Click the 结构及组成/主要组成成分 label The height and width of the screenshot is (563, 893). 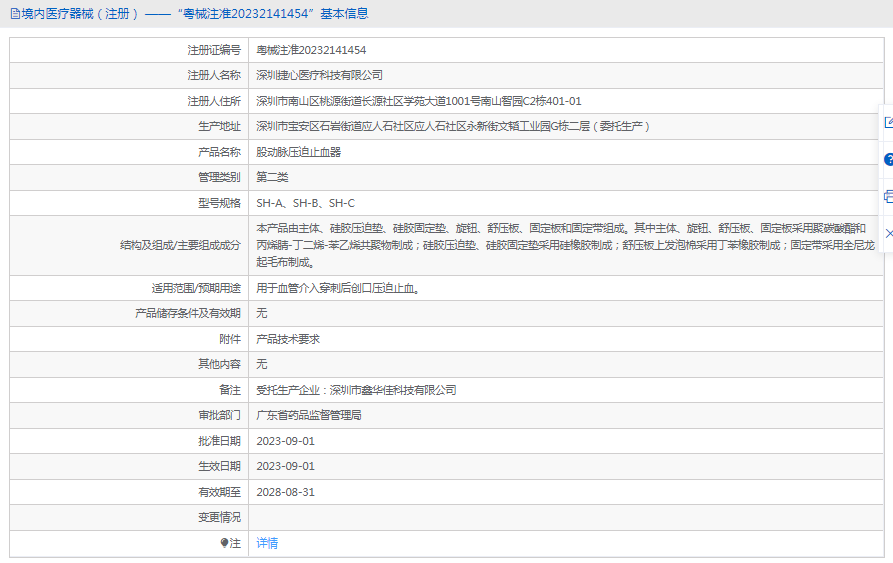coord(181,245)
